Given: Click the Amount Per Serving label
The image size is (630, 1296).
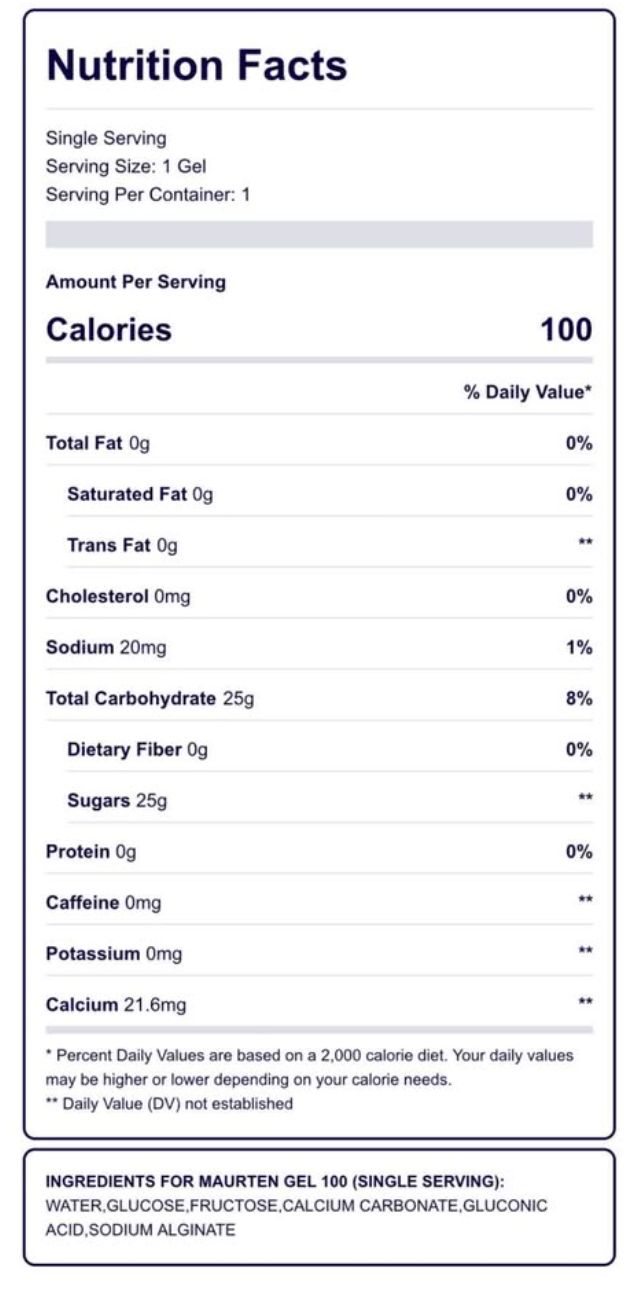Looking at the screenshot, I should [x=136, y=282].
